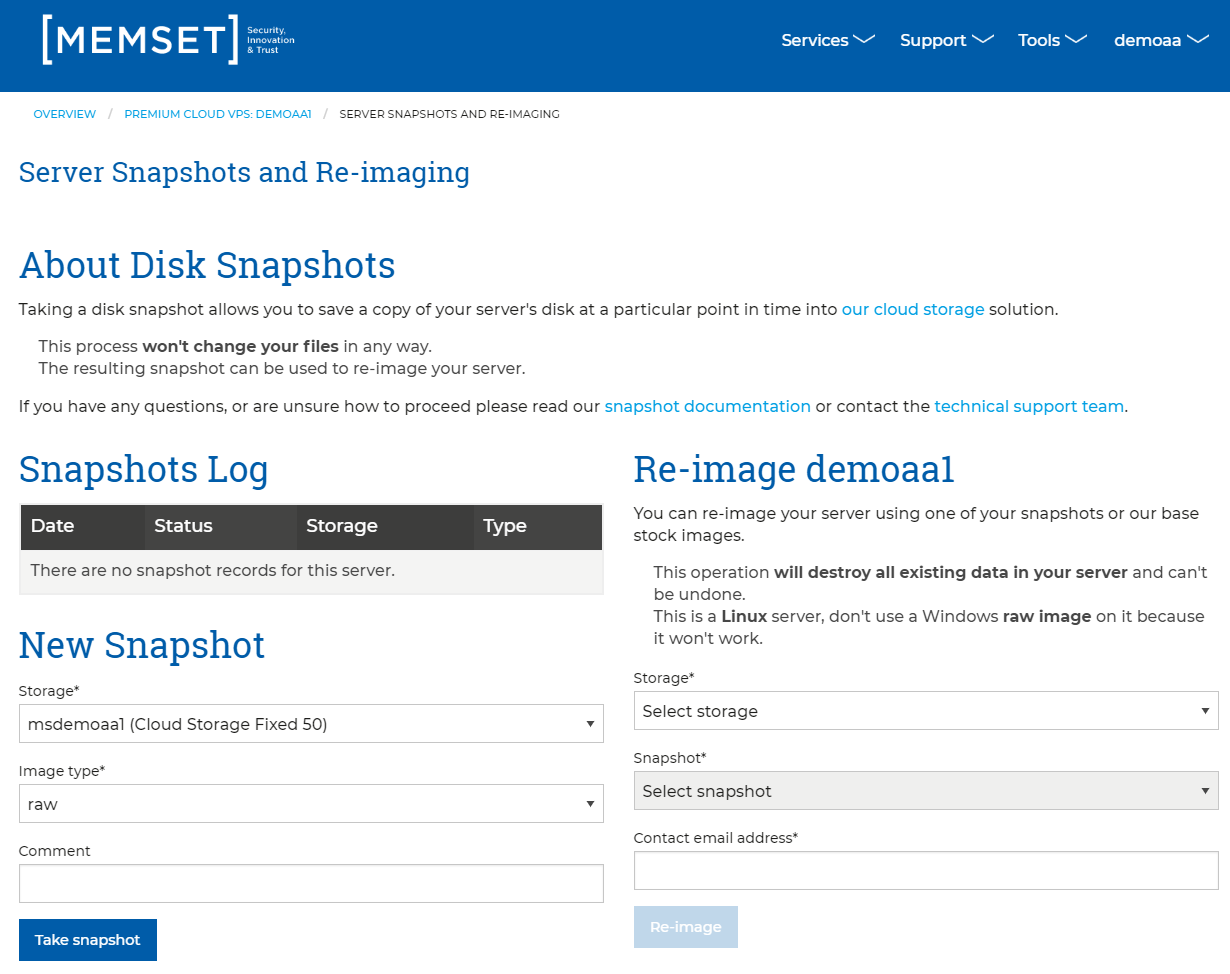Click 'SERVER SNAPSHOTS AND RE-IMAGING' breadcrumb text
Viewport: 1230px width, 974px height.
[x=450, y=114]
